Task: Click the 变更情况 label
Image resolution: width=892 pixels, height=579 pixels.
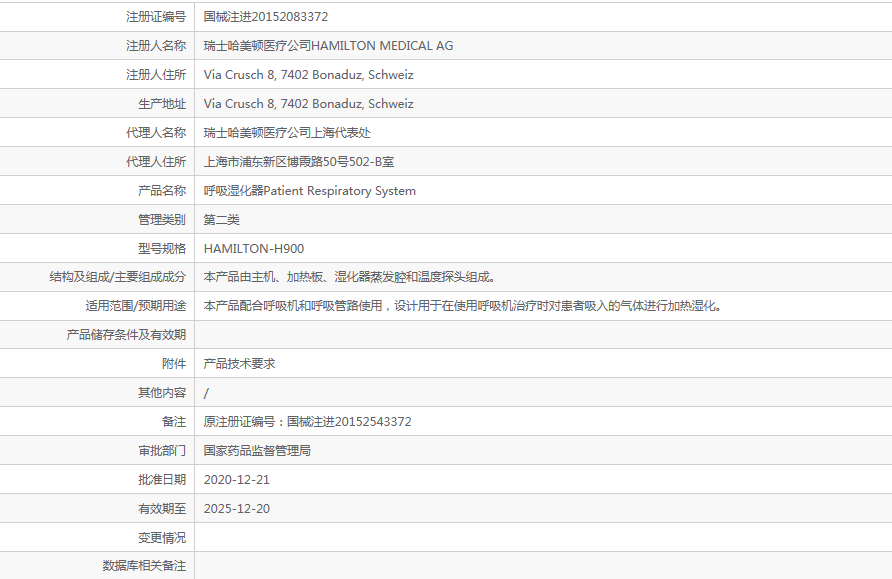Action: click(162, 538)
